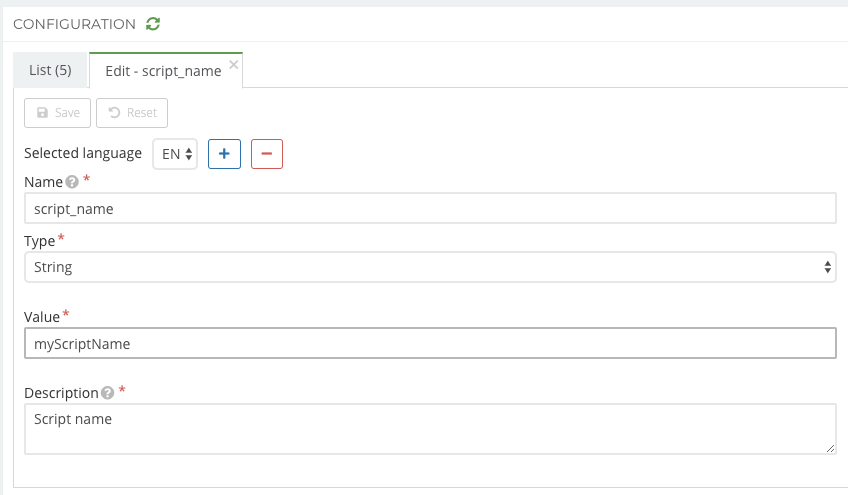Screen dimensions: 848x495
Task: Expand the Type dropdown showing String
Action: 429,267
